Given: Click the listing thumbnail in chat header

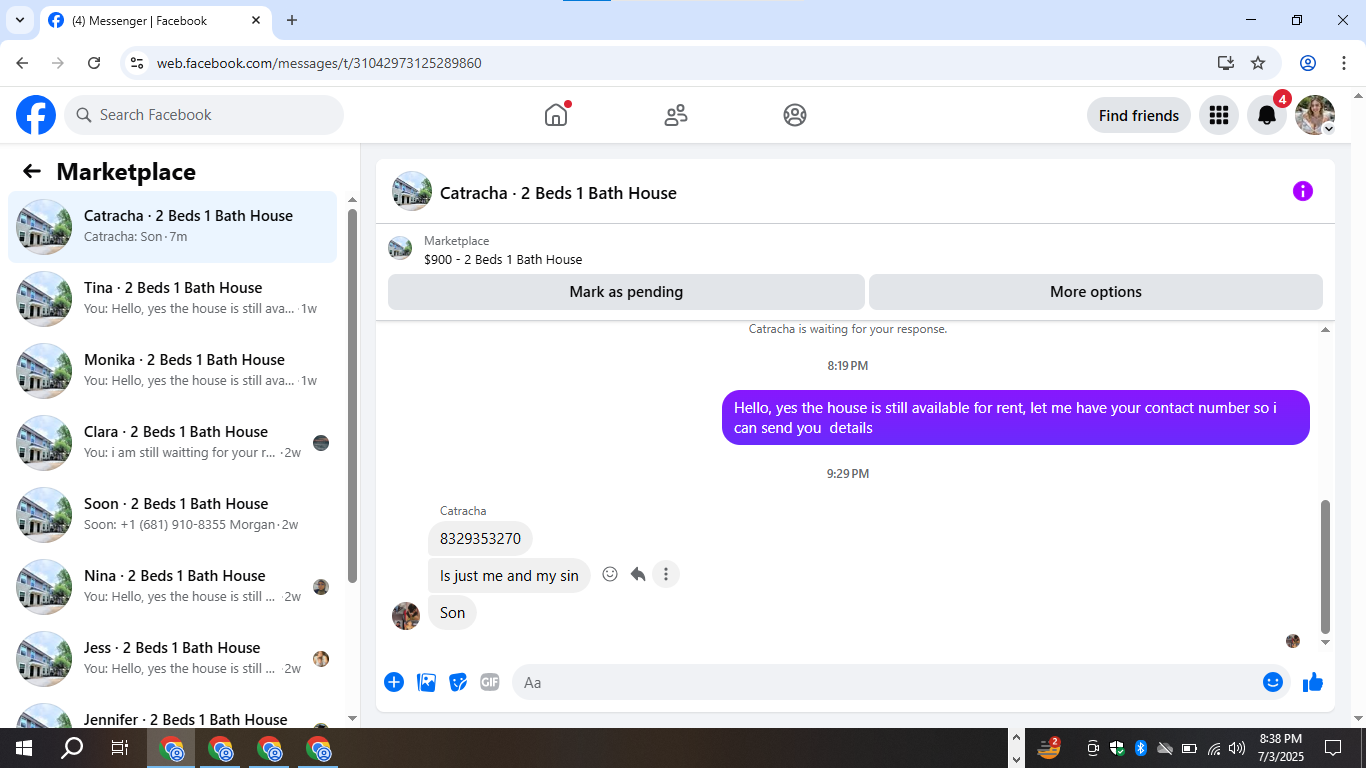Looking at the screenshot, I should 412,191.
